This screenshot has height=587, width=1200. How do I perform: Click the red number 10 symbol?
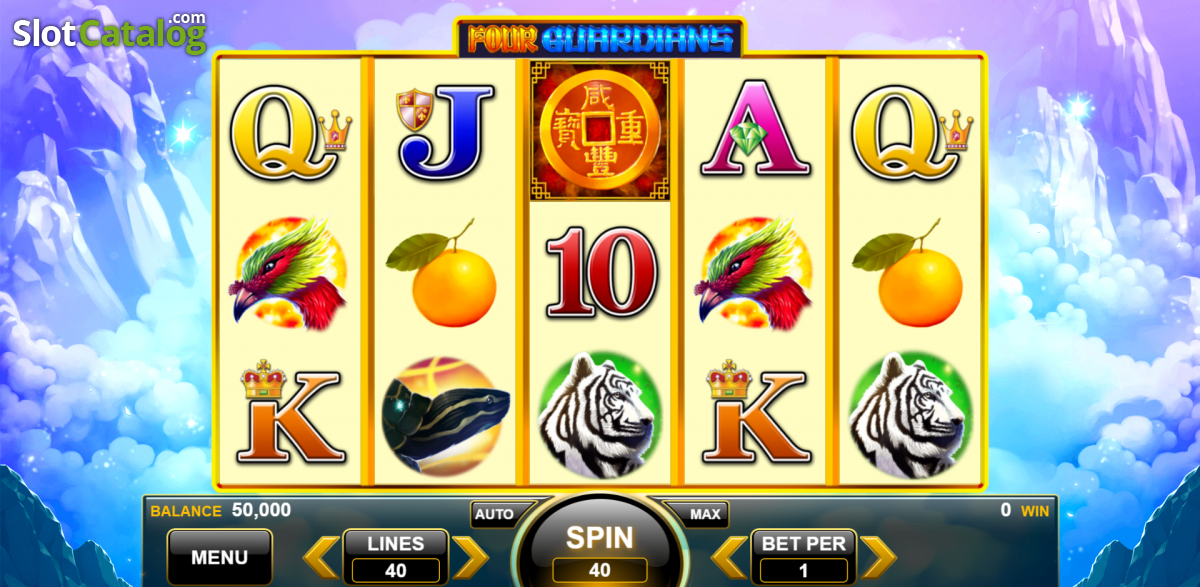[601, 272]
